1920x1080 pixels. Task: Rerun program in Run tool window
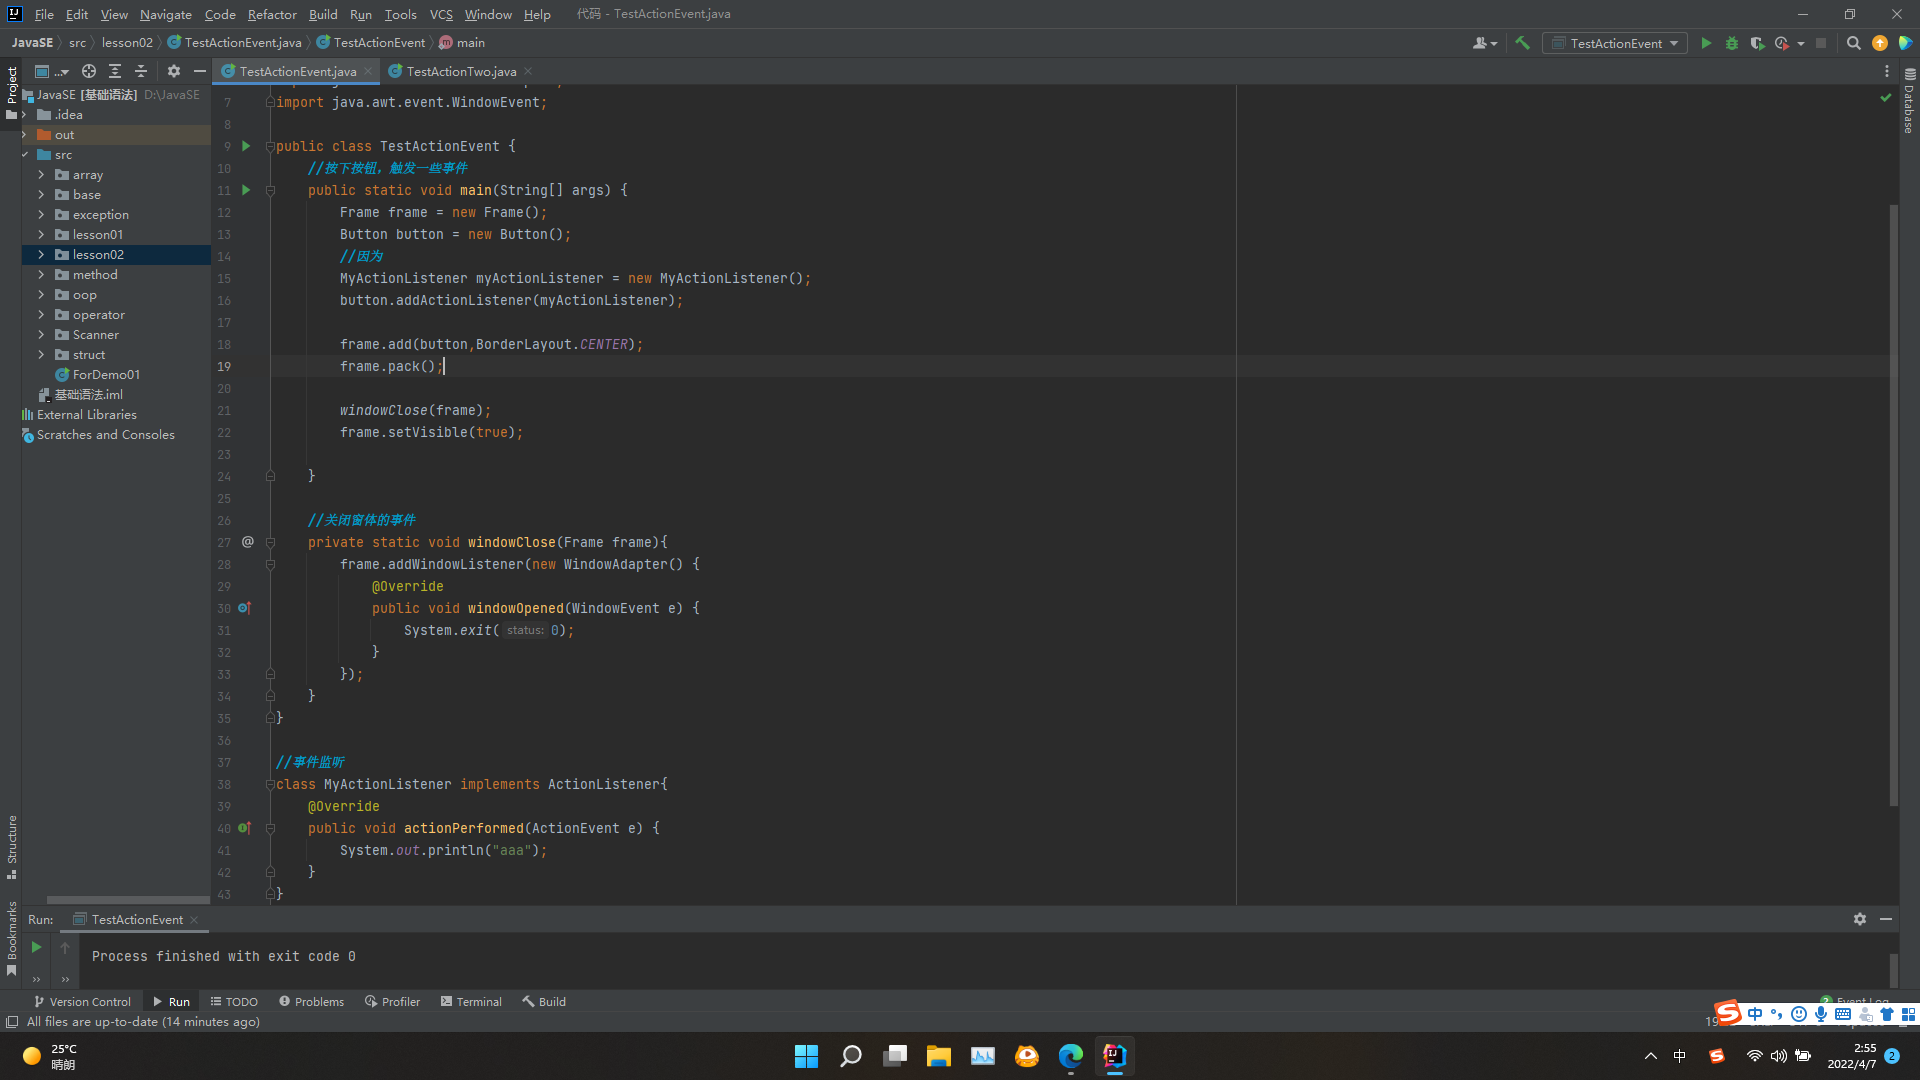point(36,947)
